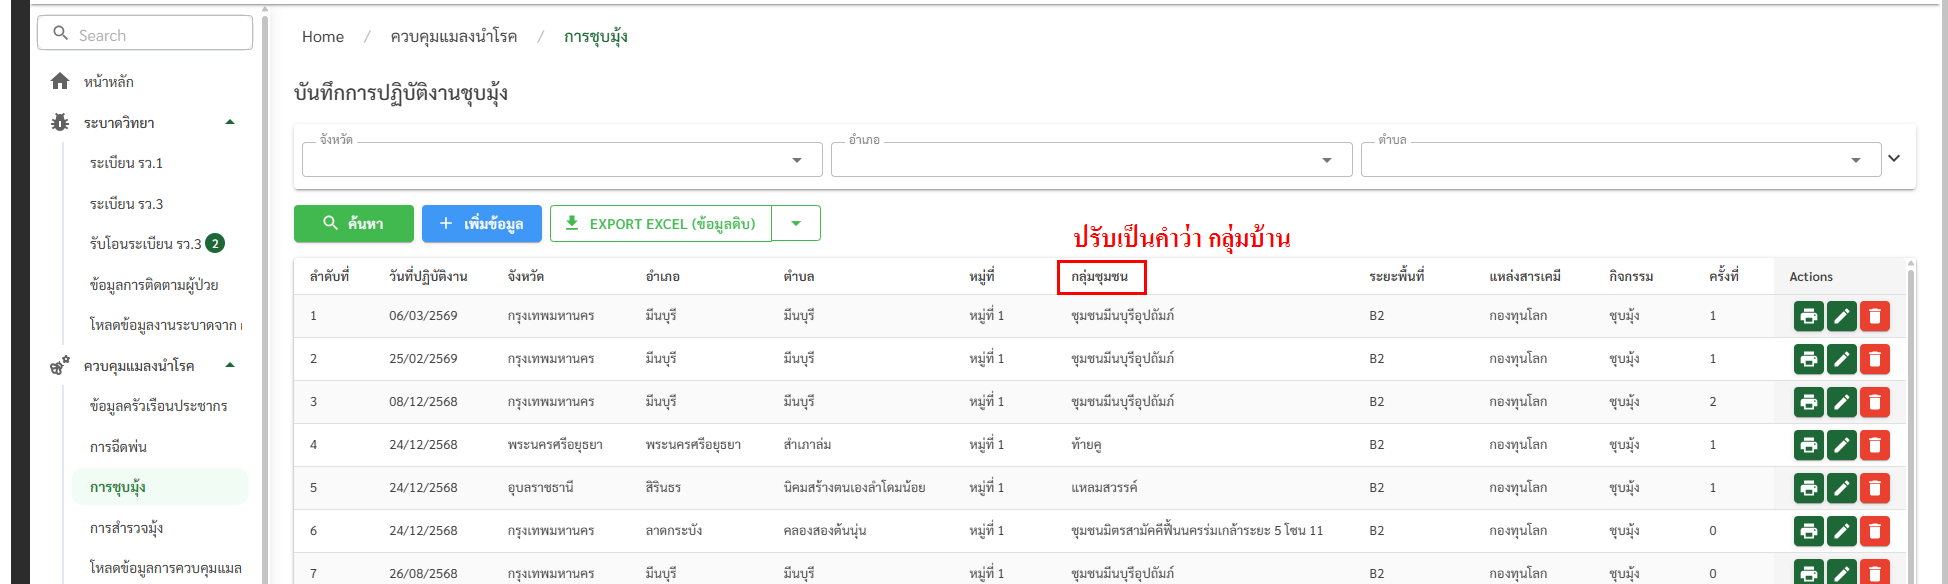
Task: Click the bug icon beside ระบาดวิทยา
Action: click(x=60, y=123)
